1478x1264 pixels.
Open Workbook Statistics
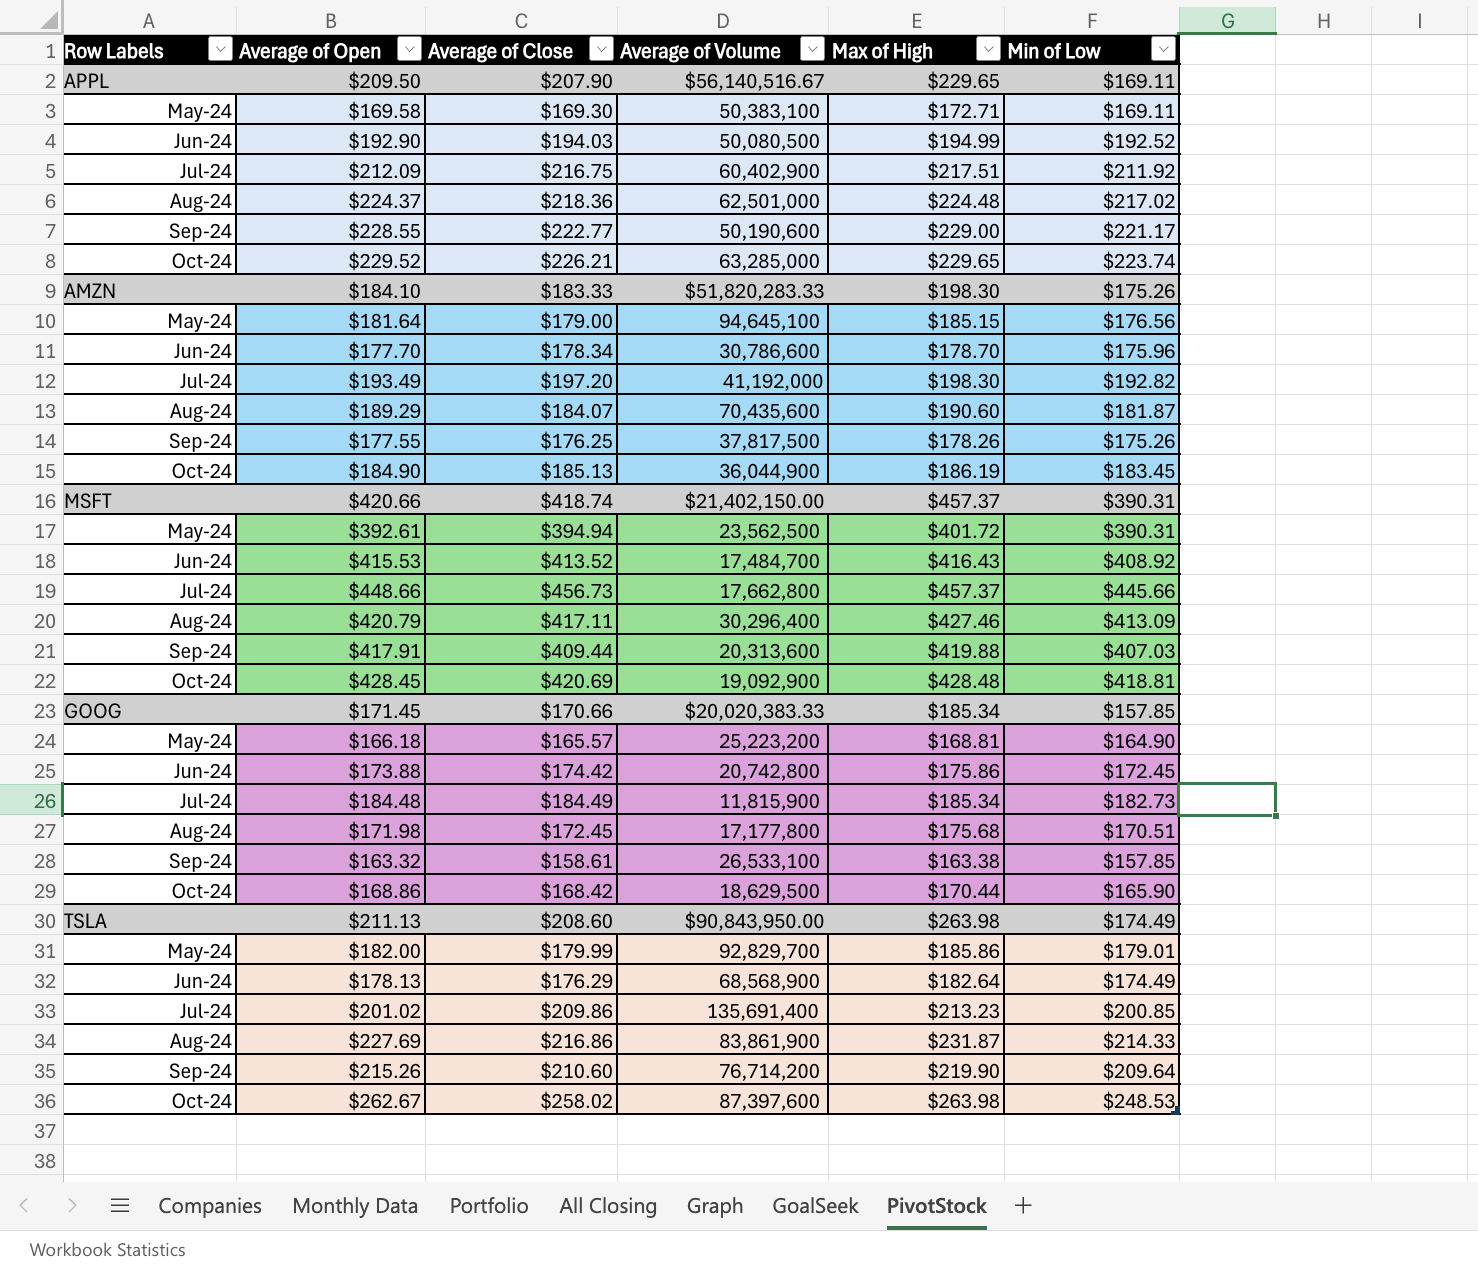107,1249
